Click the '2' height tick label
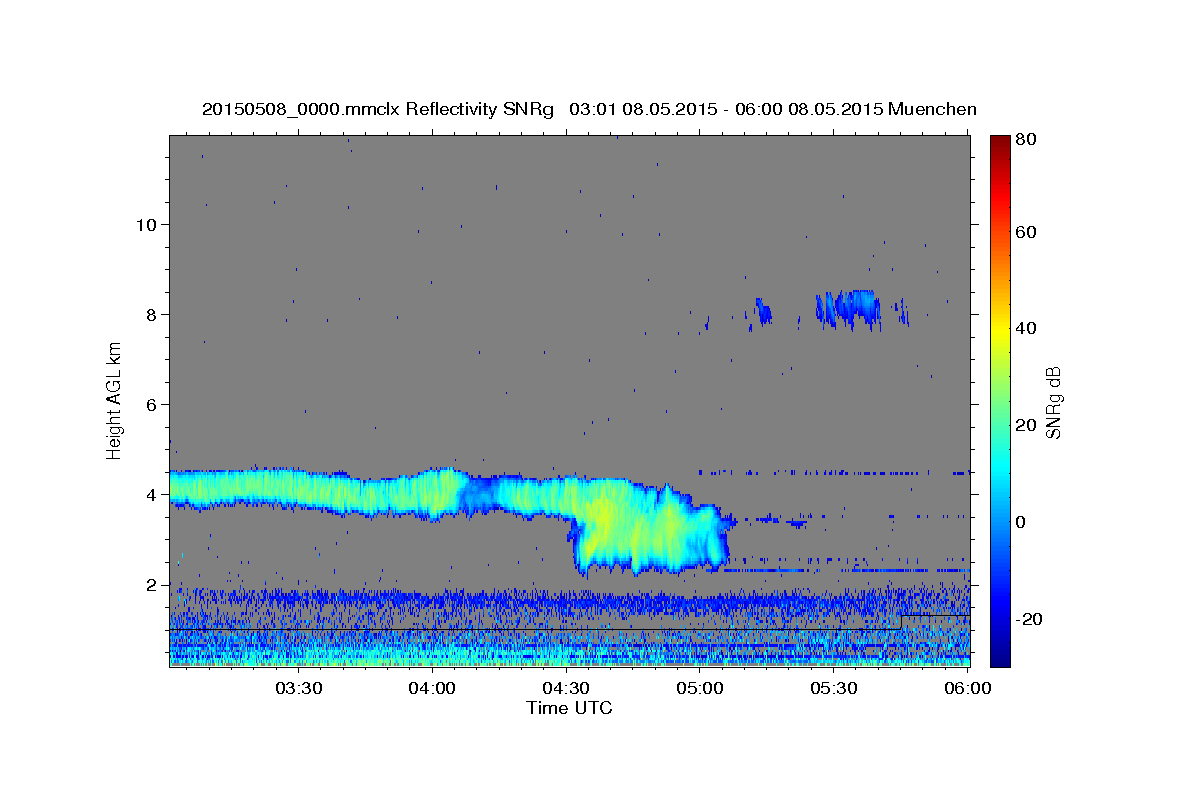 click(149, 584)
